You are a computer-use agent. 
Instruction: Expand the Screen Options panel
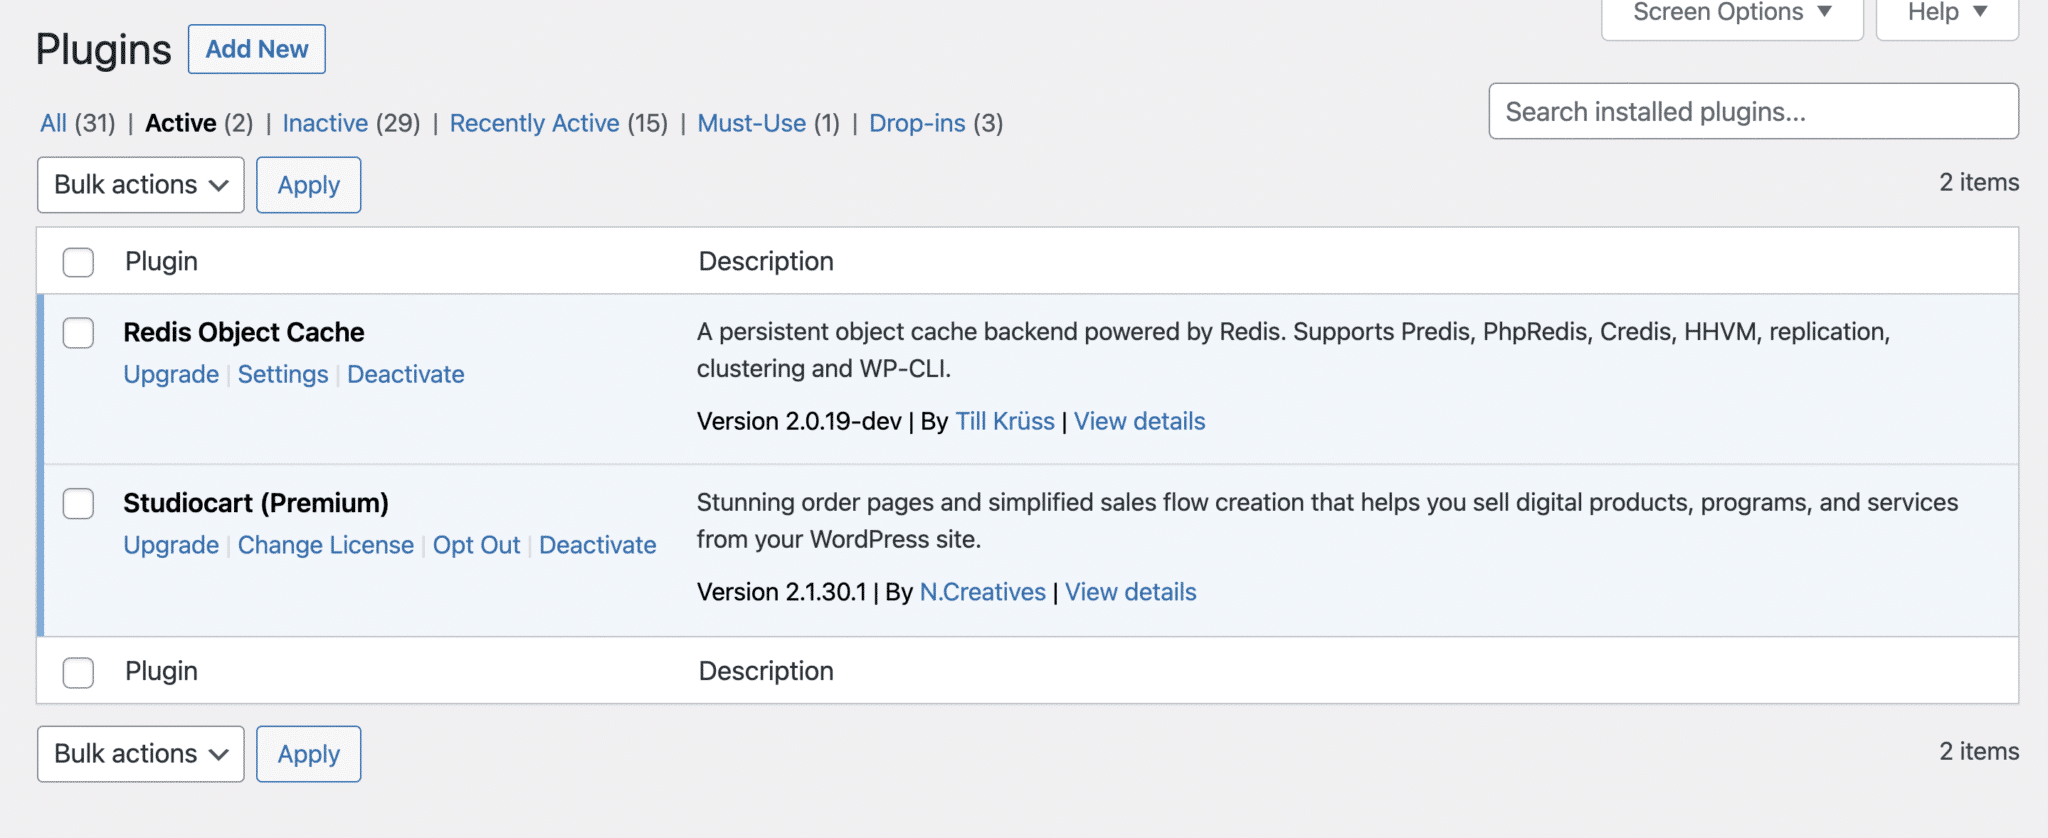1731,13
